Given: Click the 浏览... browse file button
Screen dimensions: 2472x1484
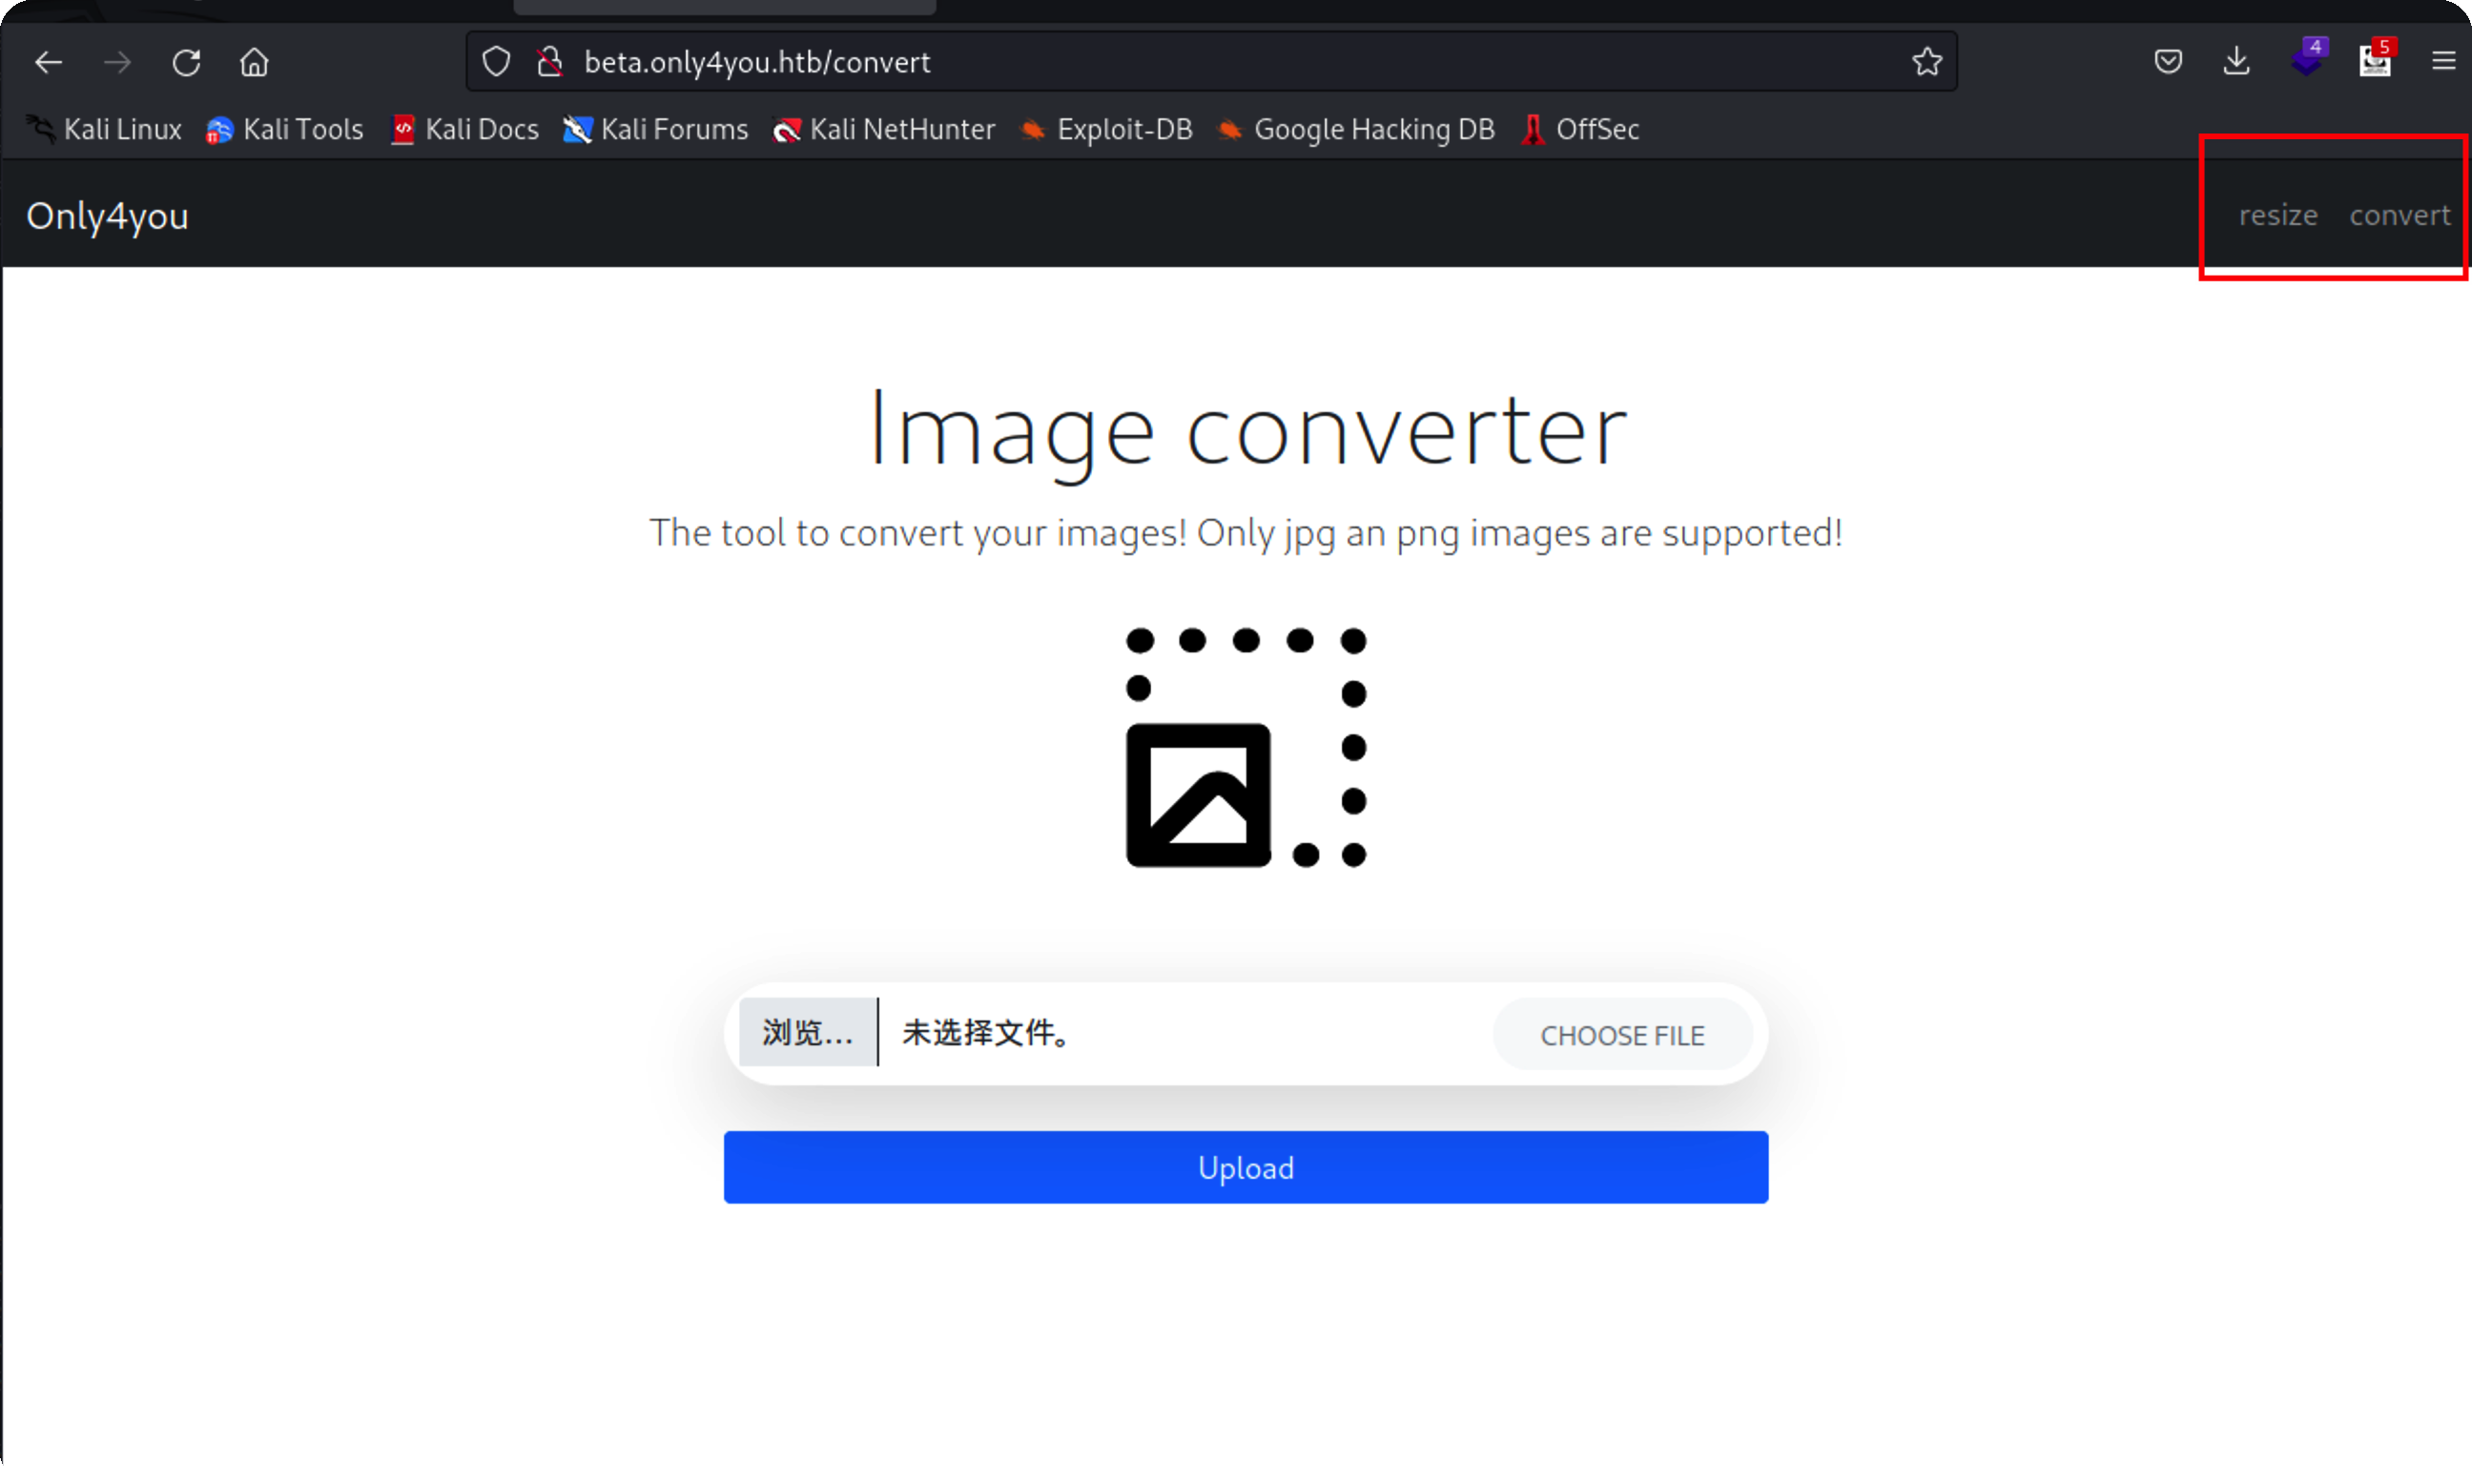Looking at the screenshot, I should 807,1032.
